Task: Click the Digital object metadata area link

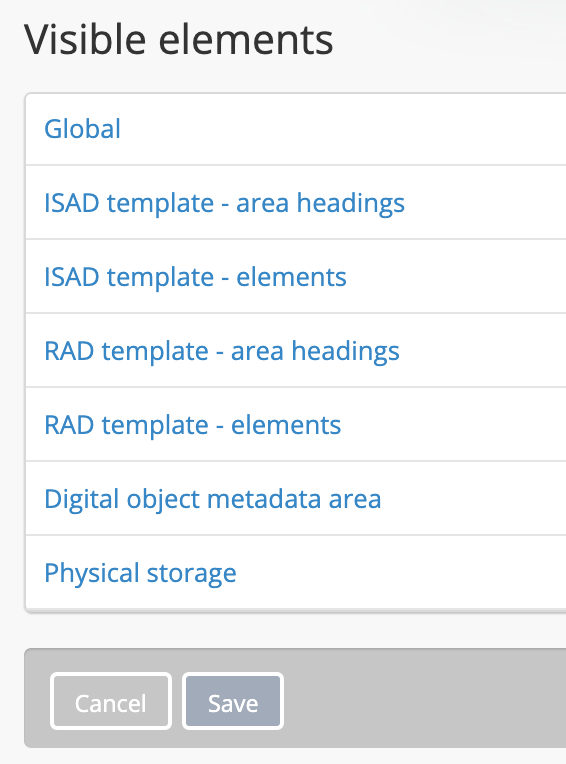Action: [x=212, y=499]
